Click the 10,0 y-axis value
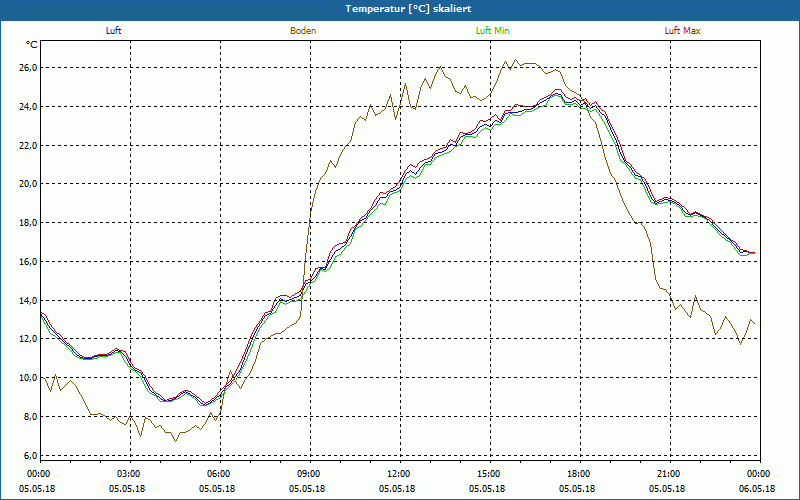The width and height of the screenshot is (800, 500). 28,378
